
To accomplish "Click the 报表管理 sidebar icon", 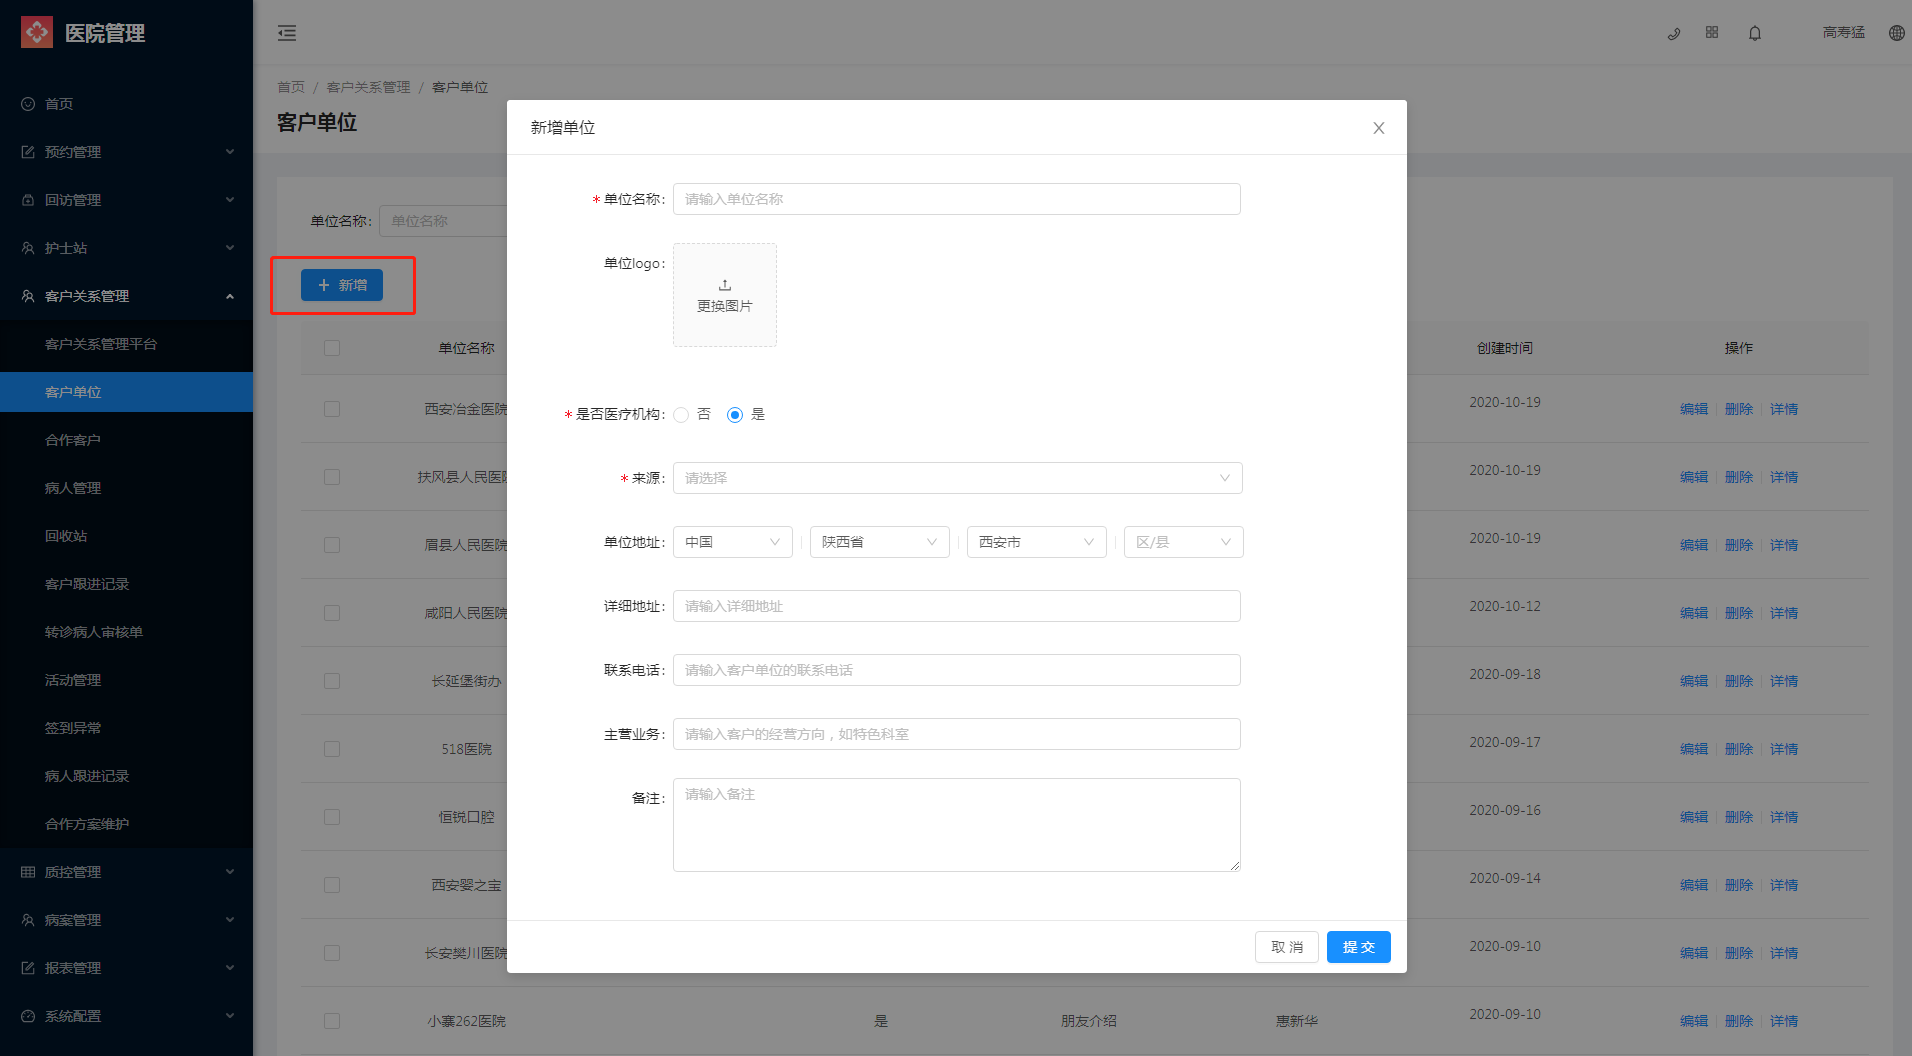I will (x=28, y=968).
